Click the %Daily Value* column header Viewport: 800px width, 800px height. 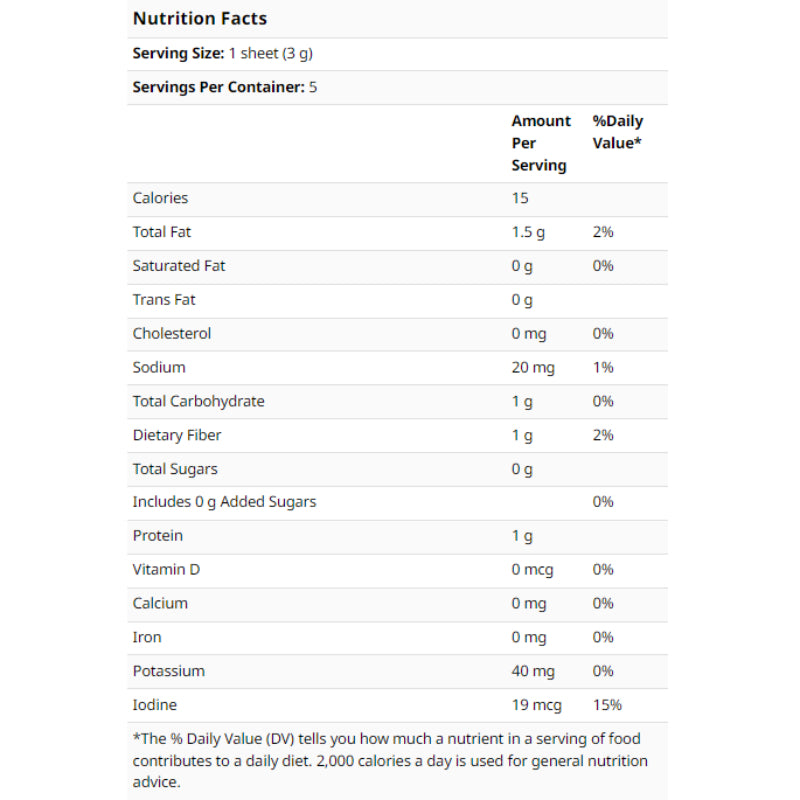(617, 132)
